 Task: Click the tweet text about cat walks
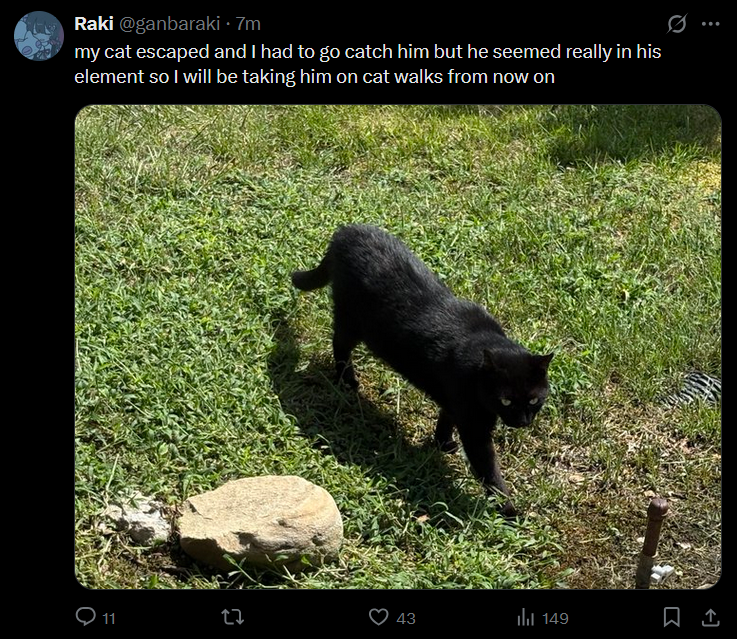click(x=367, y=64)
